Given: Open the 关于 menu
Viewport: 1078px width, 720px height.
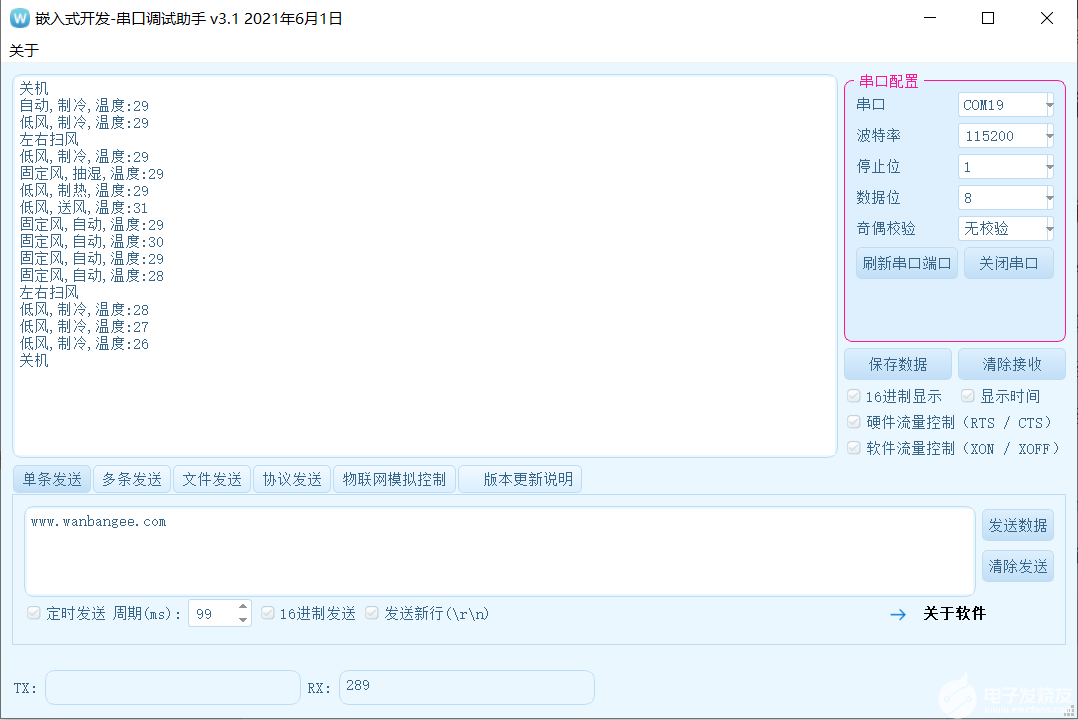Looking at the screenshot, I should point(24,50).
